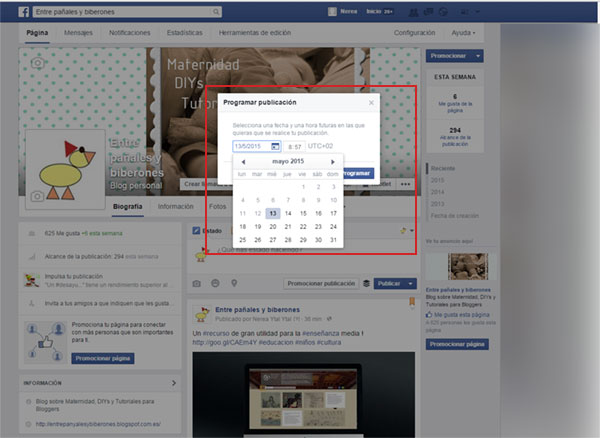Image resolution: width=600 pixels, height=438 pixels.
Task: Click the Reciente timeline entry
Action: click(443, 168)
